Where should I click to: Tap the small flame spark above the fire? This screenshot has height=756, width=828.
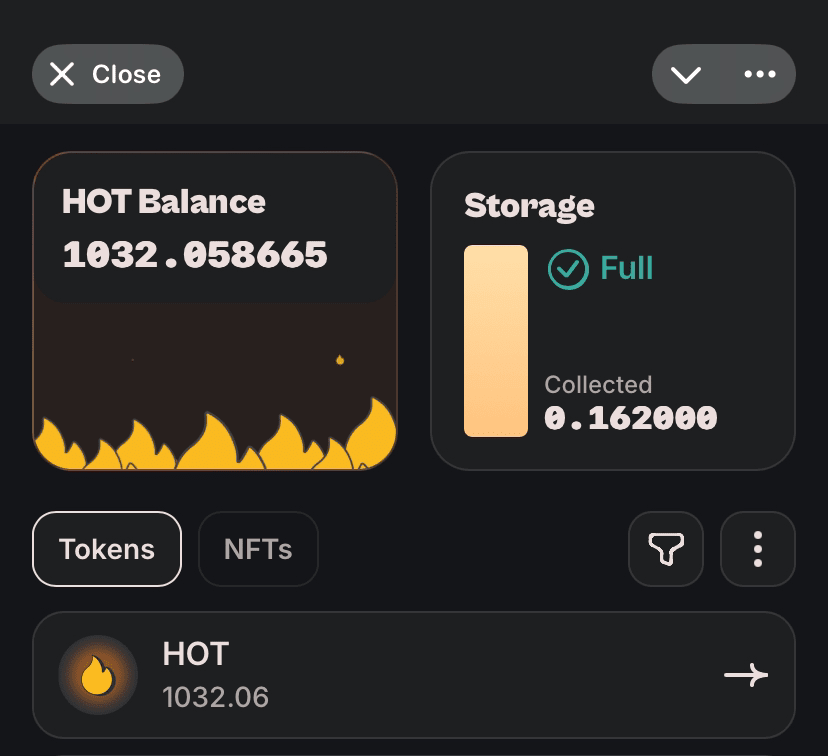340,357
